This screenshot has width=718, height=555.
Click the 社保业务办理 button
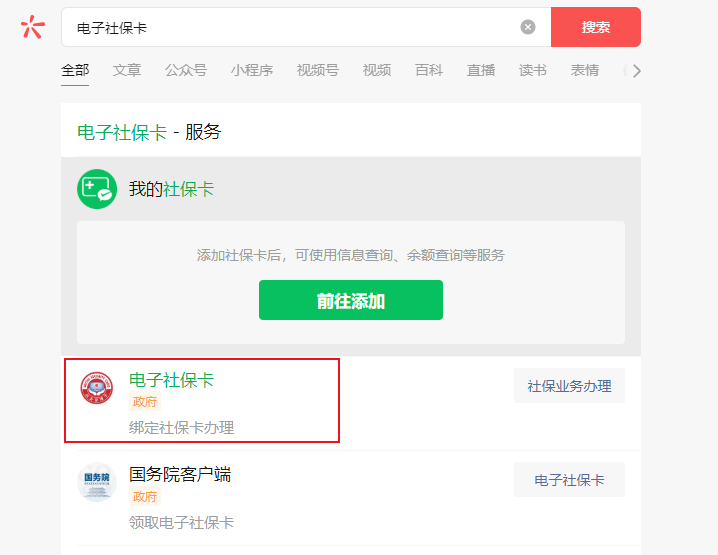569,386
